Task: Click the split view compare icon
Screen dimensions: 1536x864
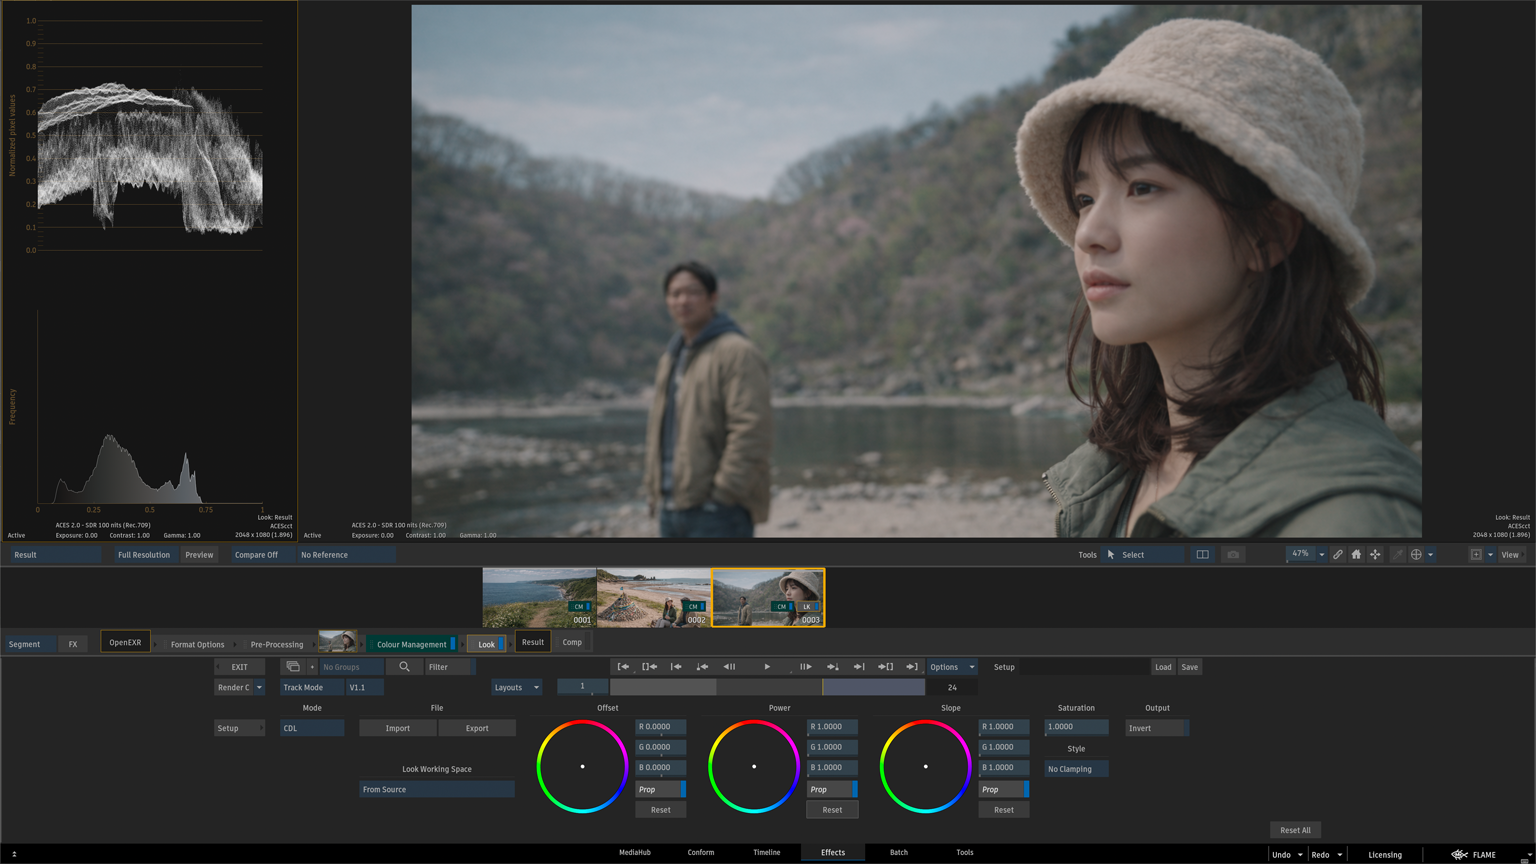Action: 1202,555
